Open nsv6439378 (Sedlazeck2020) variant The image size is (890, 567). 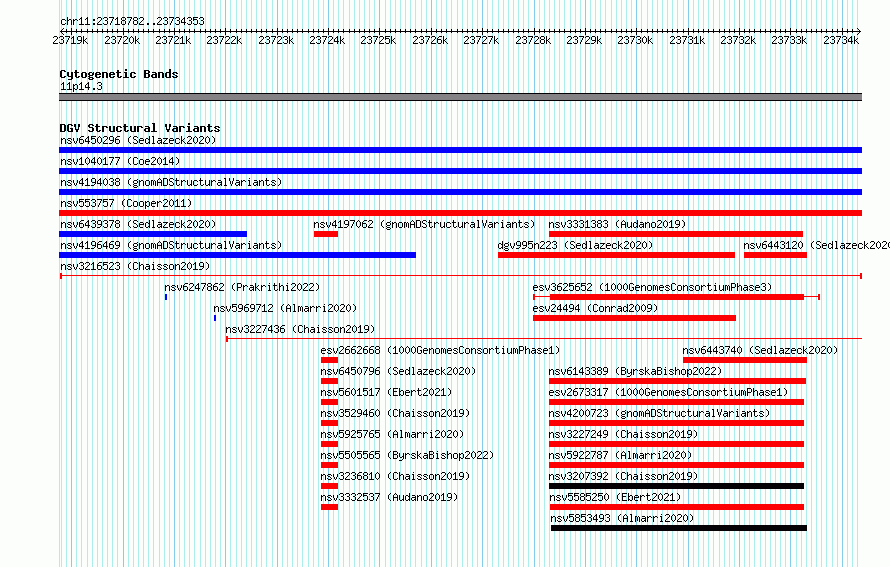click(138, 224)
